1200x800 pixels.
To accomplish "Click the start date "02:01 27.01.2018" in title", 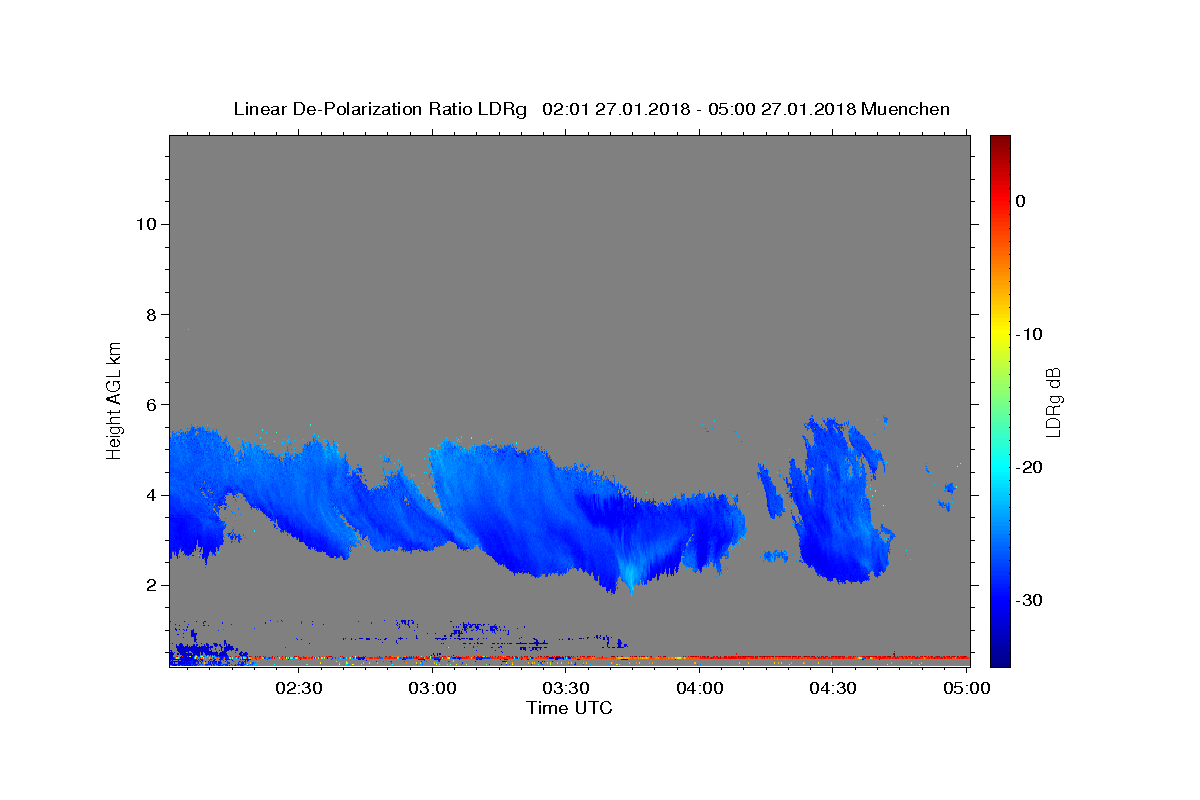I will pyautogui.click(x=615, y=109).
